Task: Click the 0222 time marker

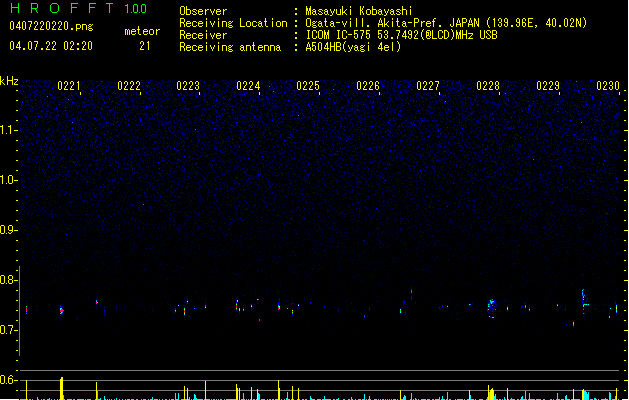Action: point(129,86)
